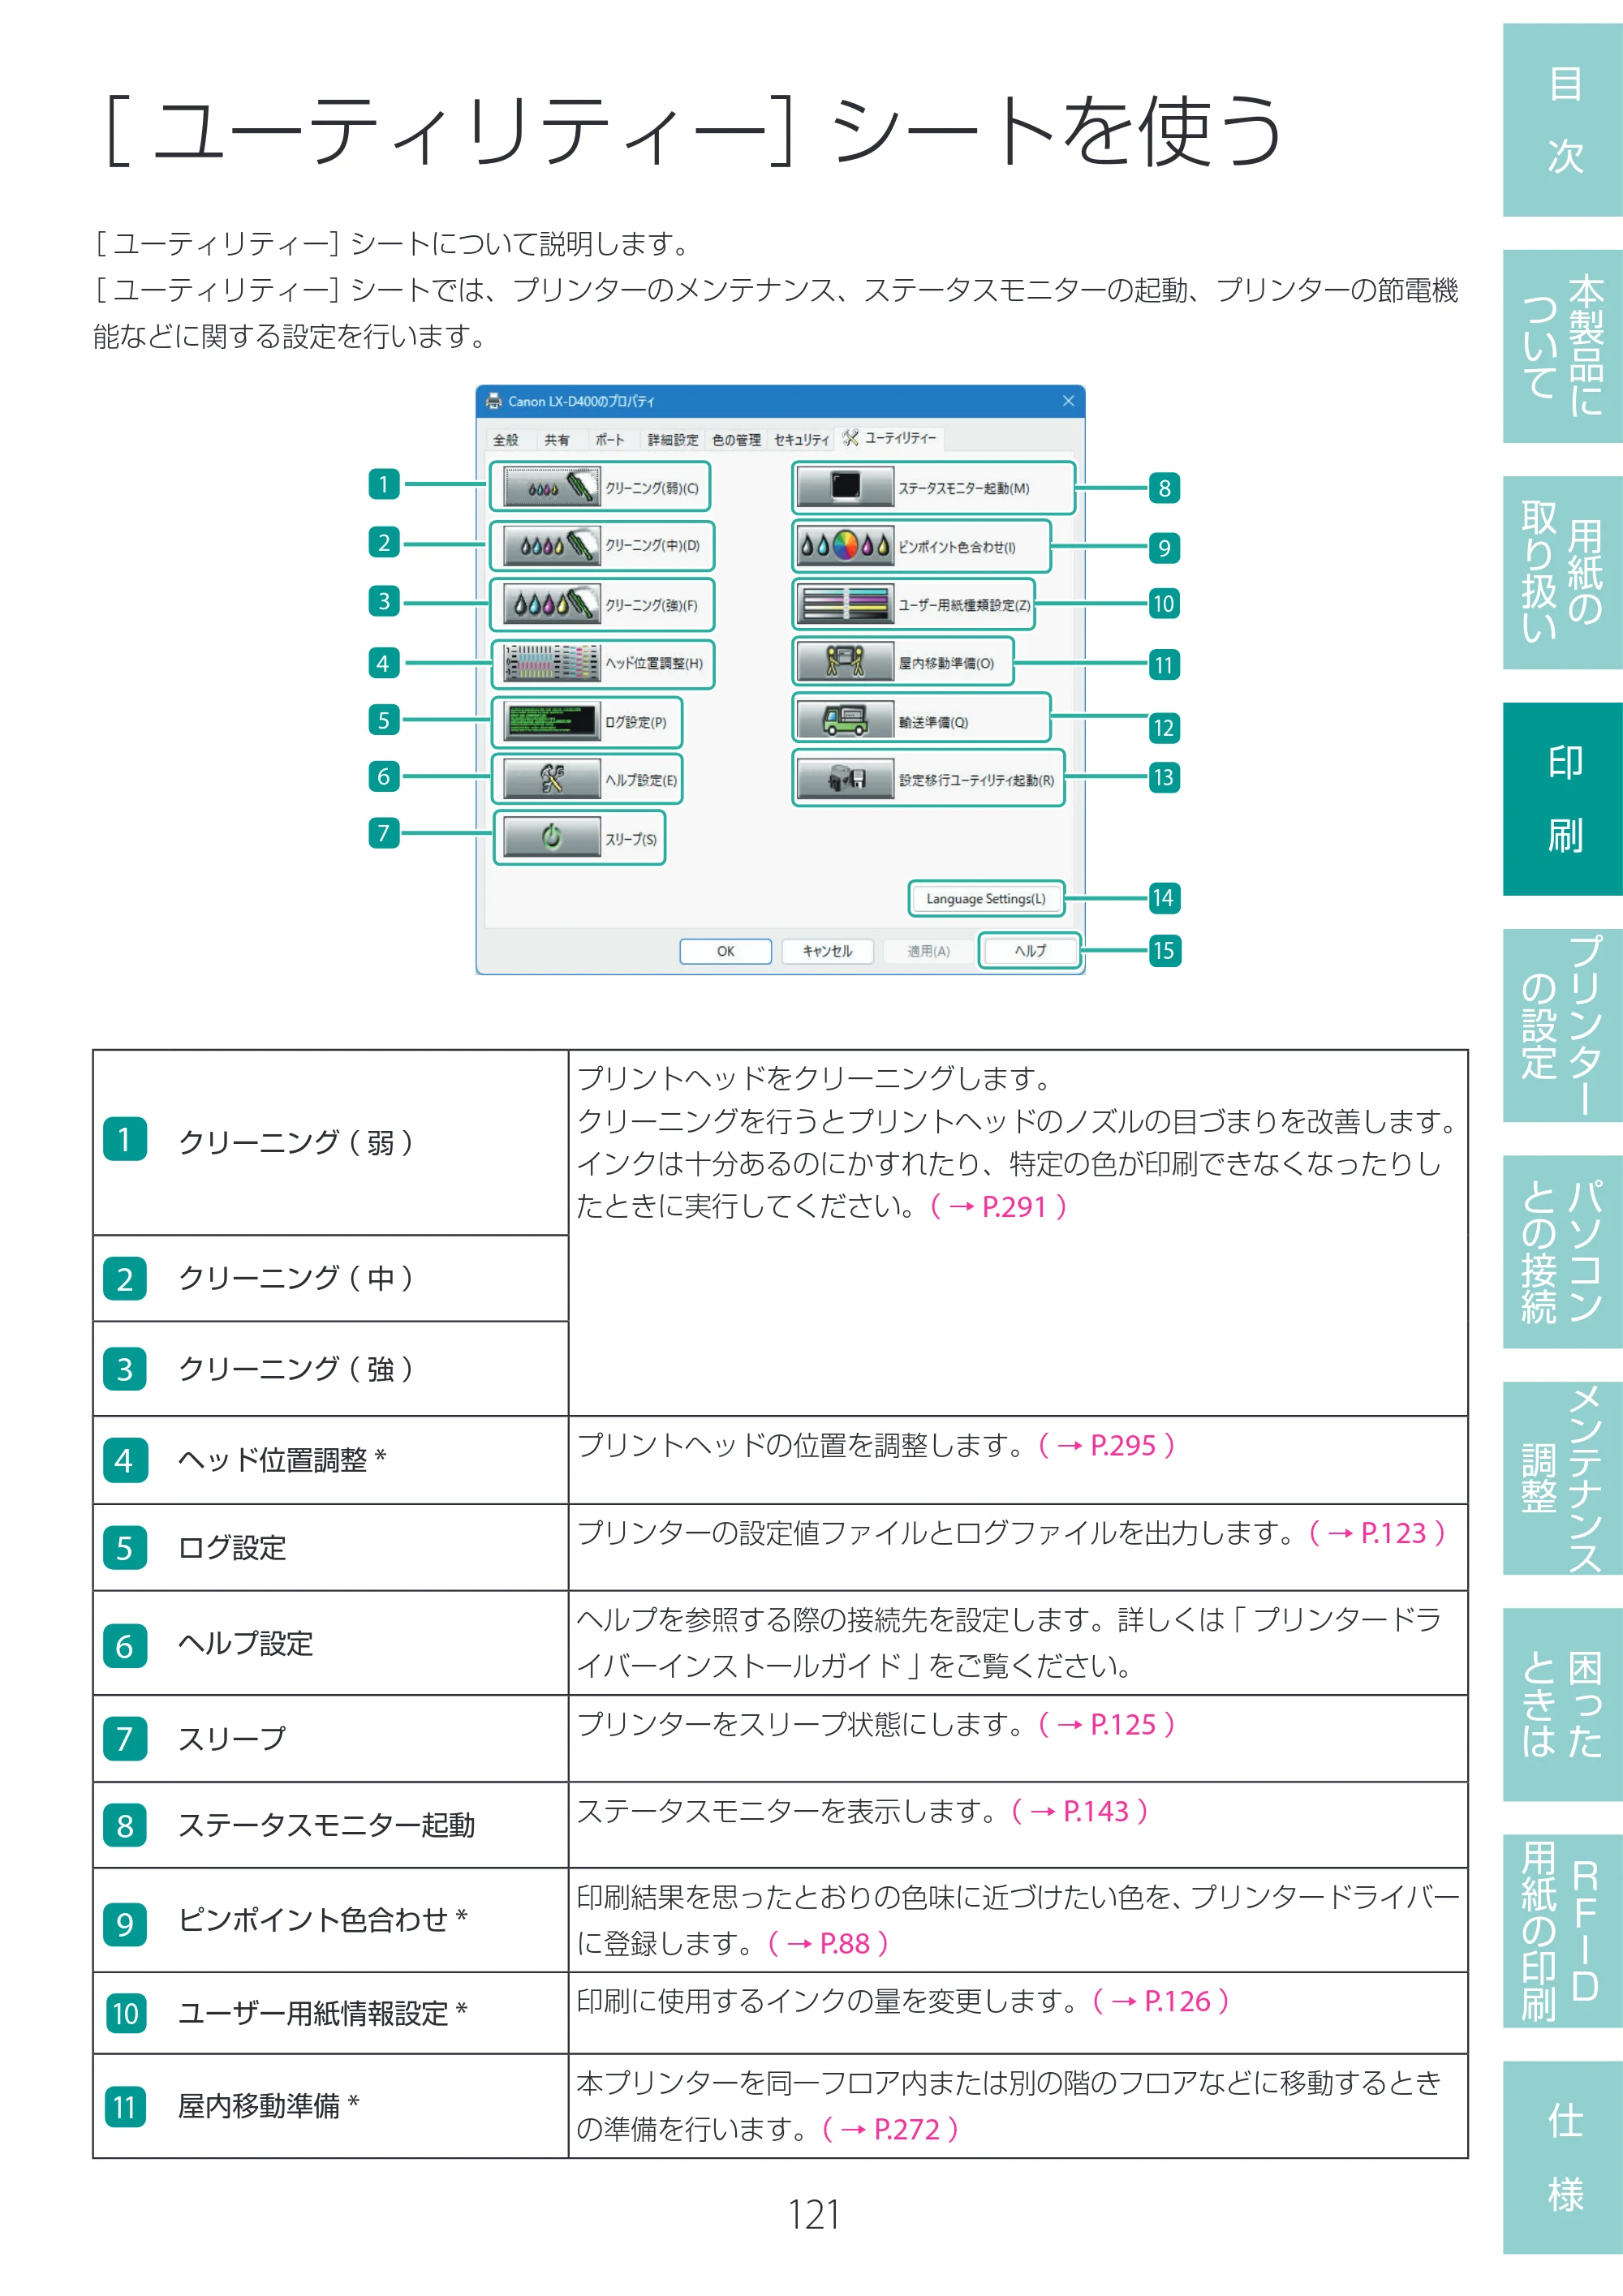The image size is (1623, 2296).
Task: Go to the P.143 page reference
Action: [x=1079, y=1811]
